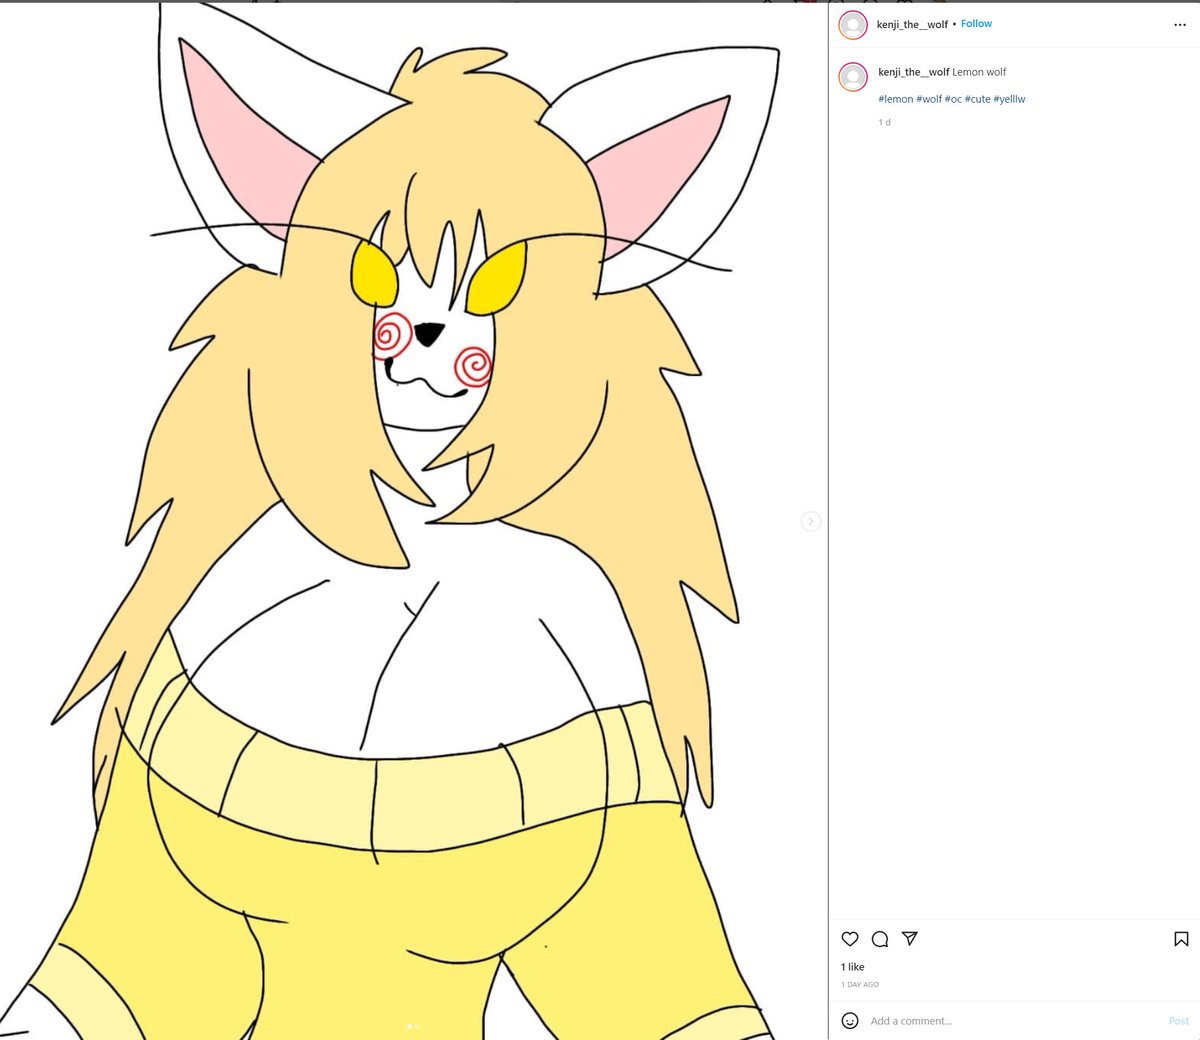Screen dimensions: 1200x1040
Task: Open kenji_the__wolf header profile picture
Action: click(853, 25)
